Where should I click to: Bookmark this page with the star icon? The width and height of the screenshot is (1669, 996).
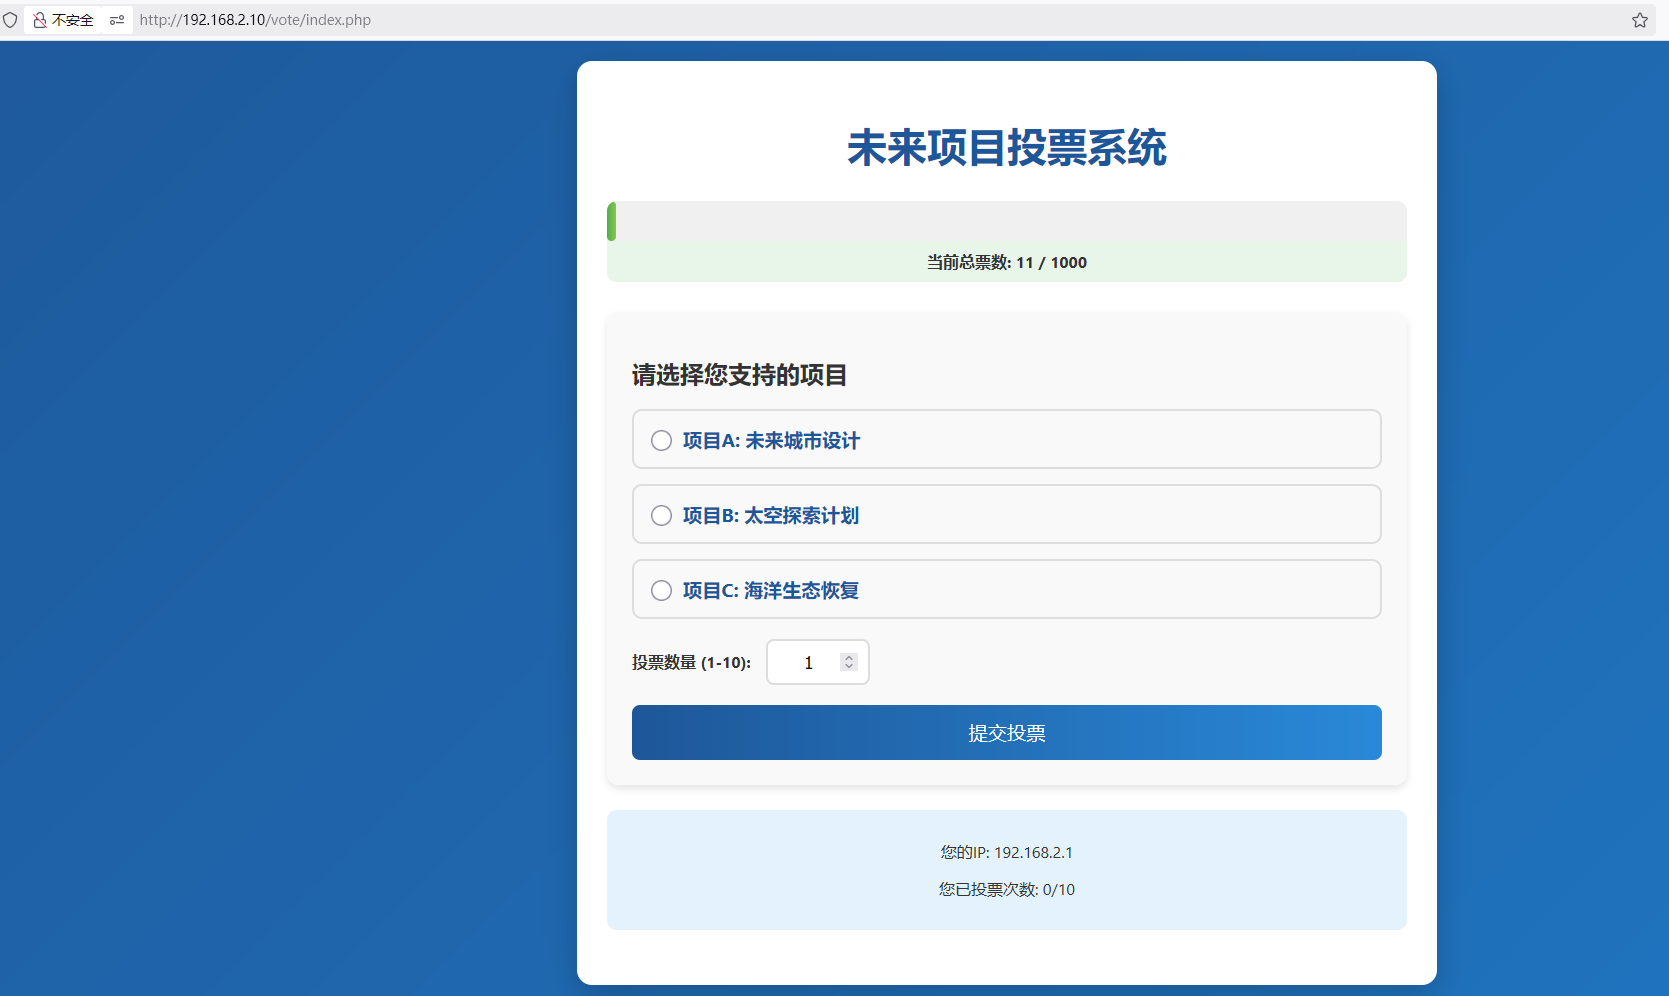click(x=1640, y=20)
